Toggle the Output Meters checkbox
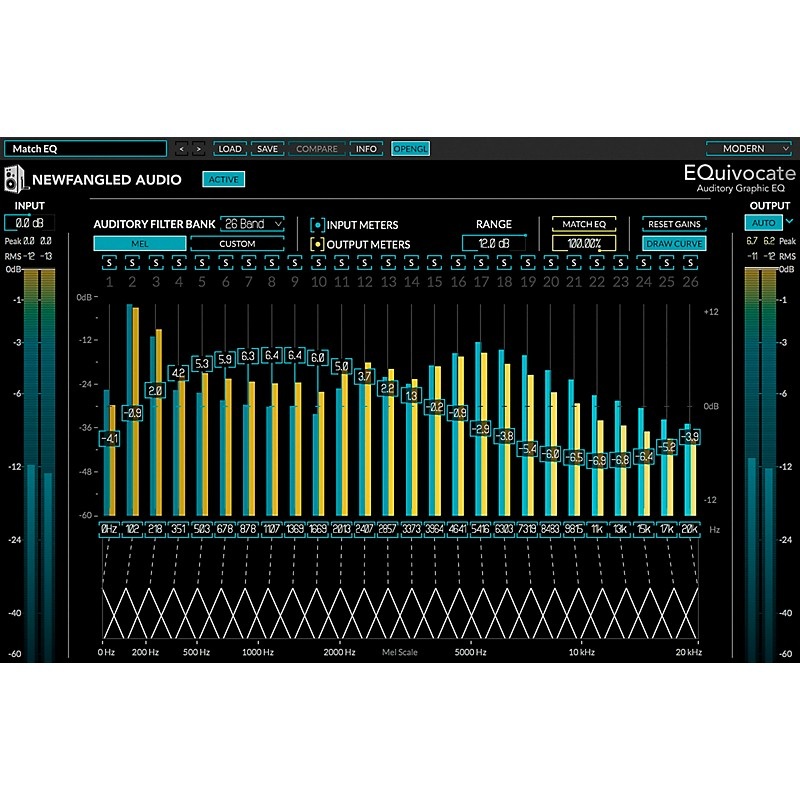 click(317, 244)
